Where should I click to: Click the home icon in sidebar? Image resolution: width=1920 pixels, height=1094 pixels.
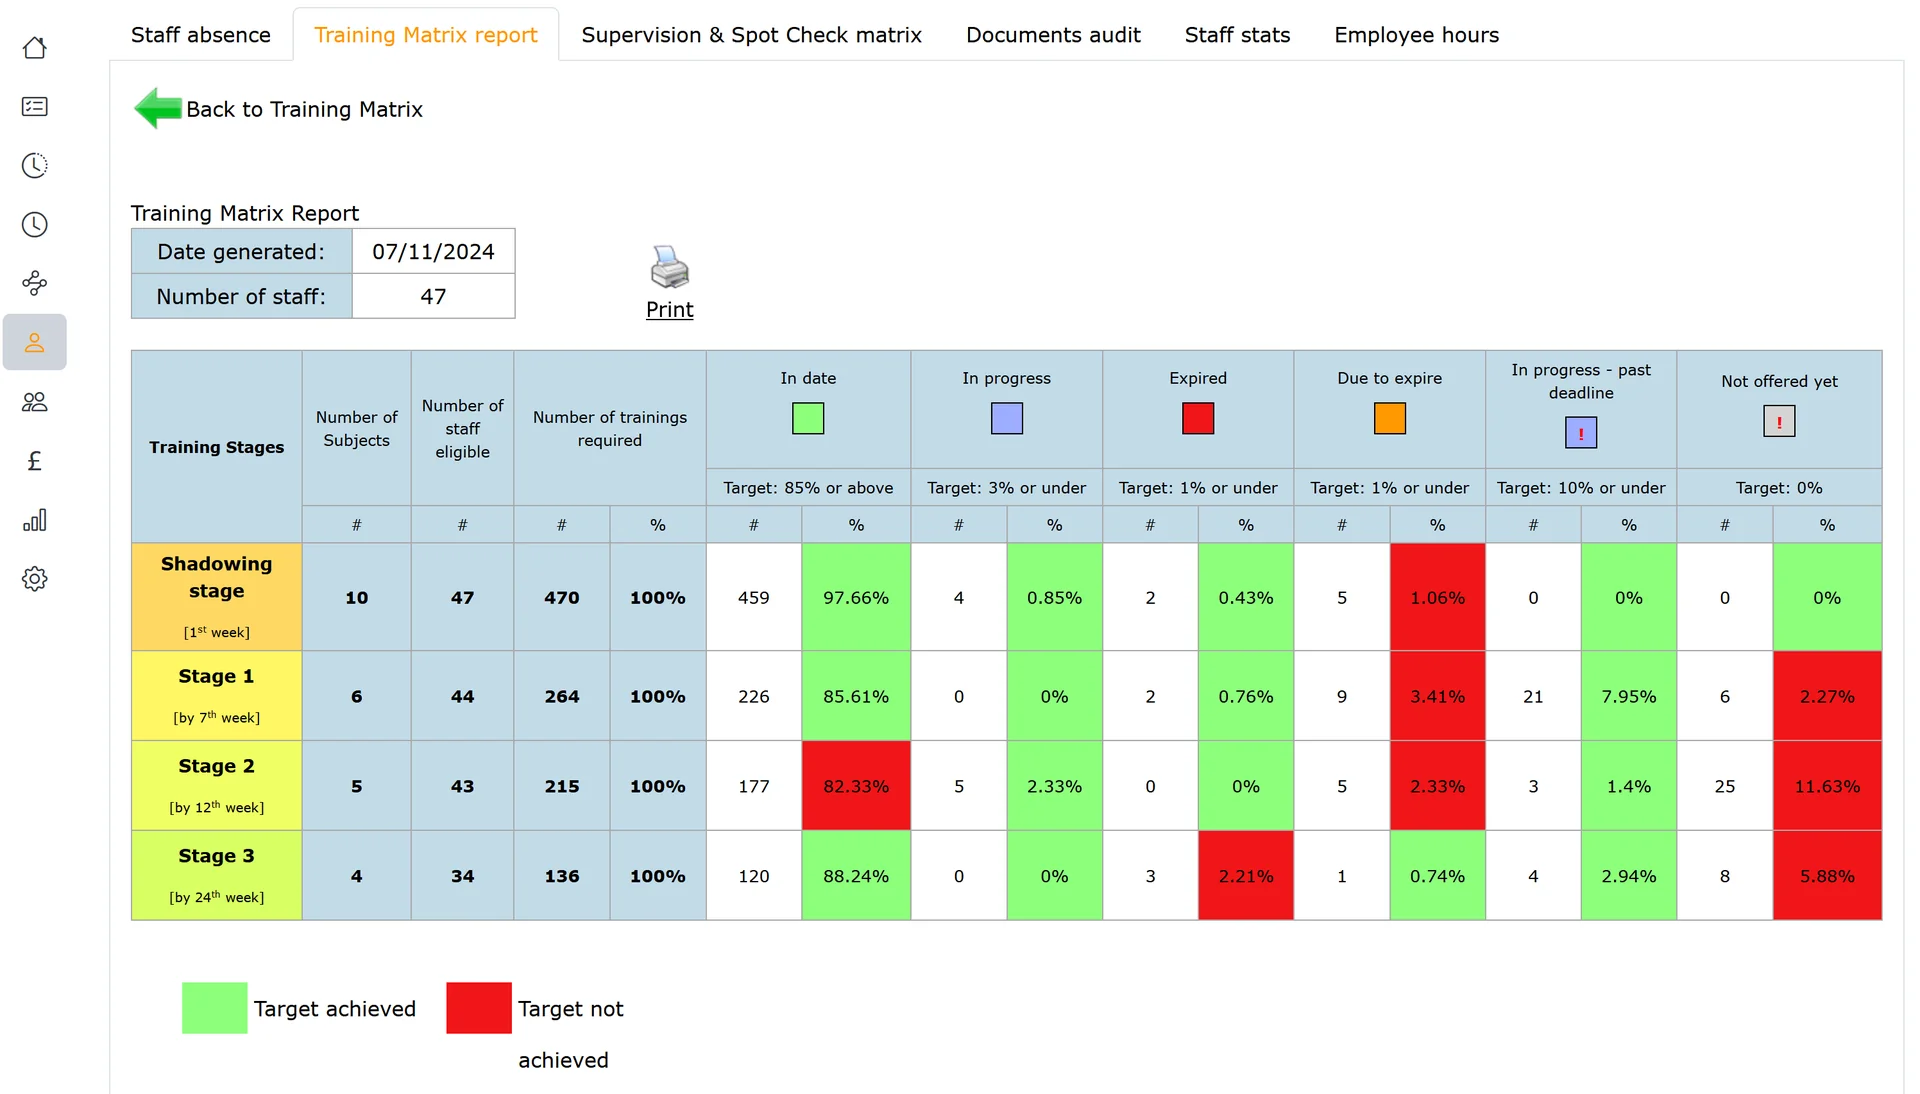click(x=34, y=48)
